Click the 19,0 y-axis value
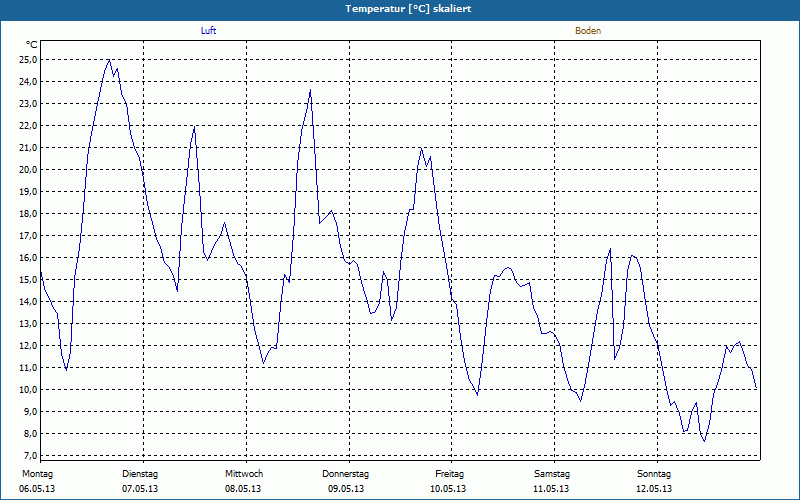This screenshot has height=500, width=800. click(x=28, y=191)
